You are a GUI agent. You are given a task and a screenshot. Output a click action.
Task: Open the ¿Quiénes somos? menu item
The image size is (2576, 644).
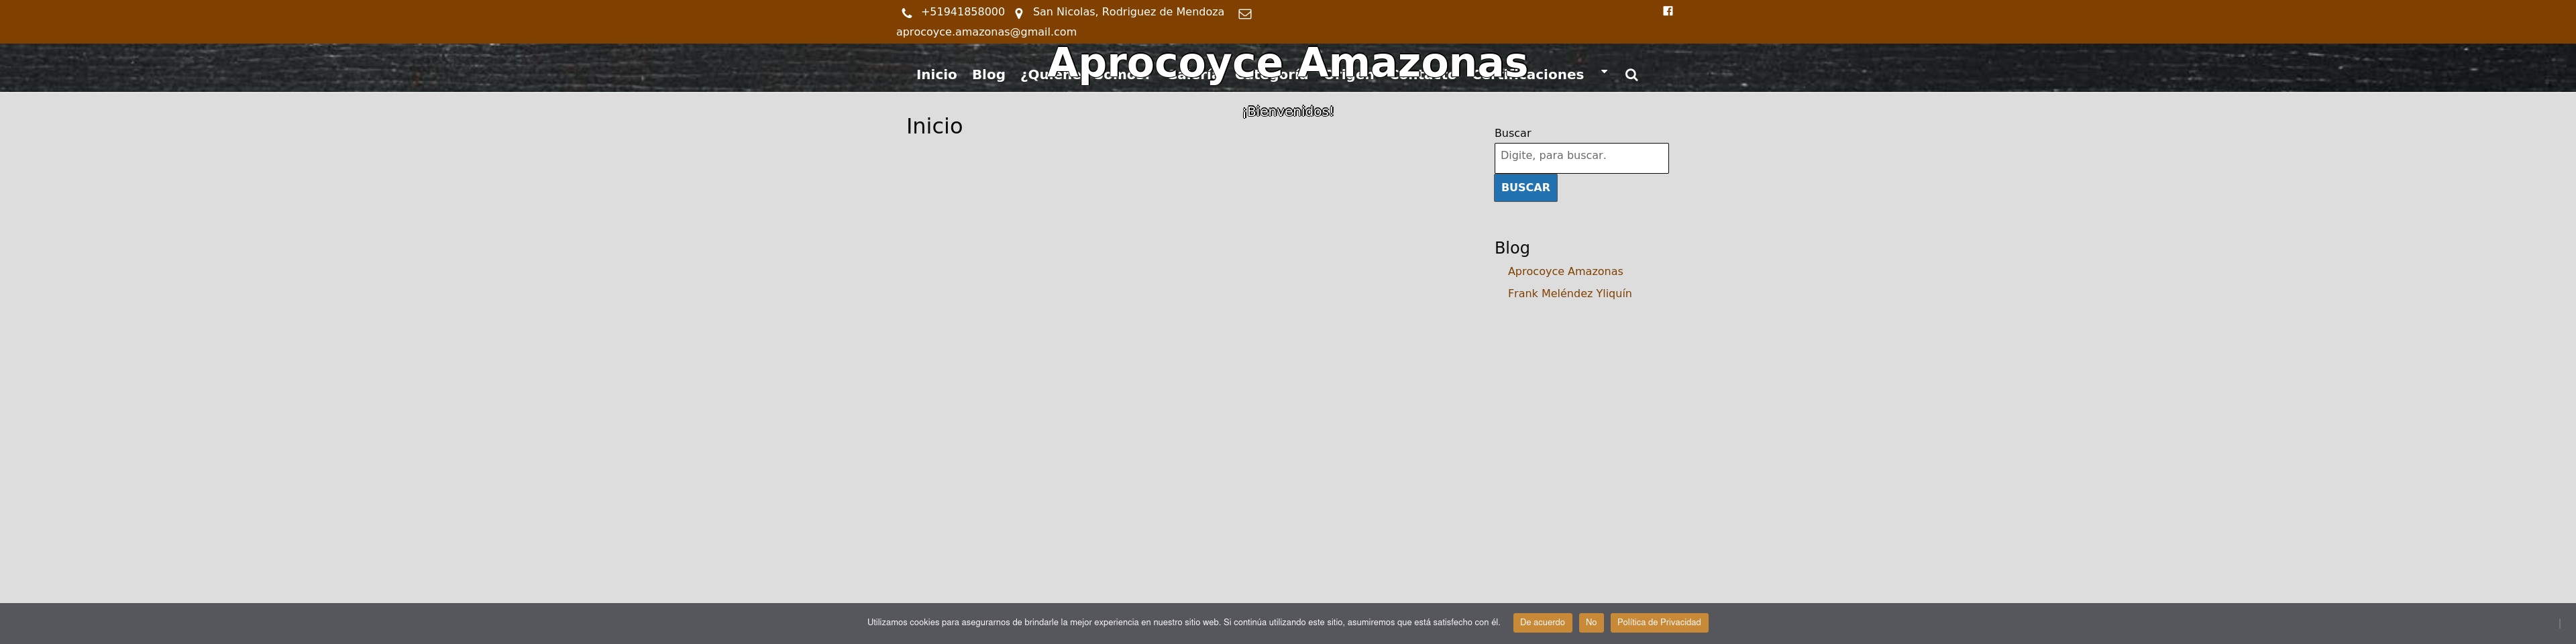(1085, 75)
